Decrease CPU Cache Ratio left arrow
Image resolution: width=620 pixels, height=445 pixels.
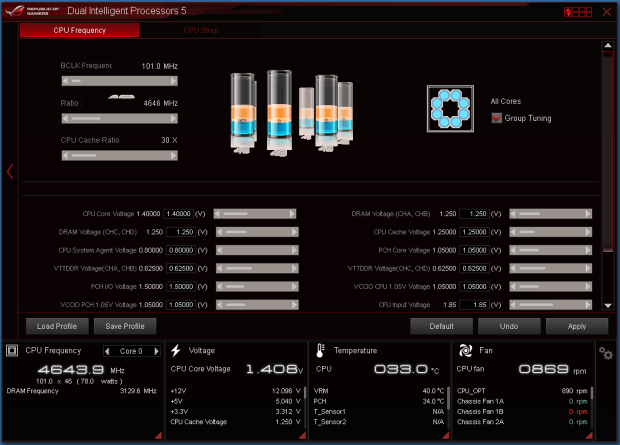(65, 155)
